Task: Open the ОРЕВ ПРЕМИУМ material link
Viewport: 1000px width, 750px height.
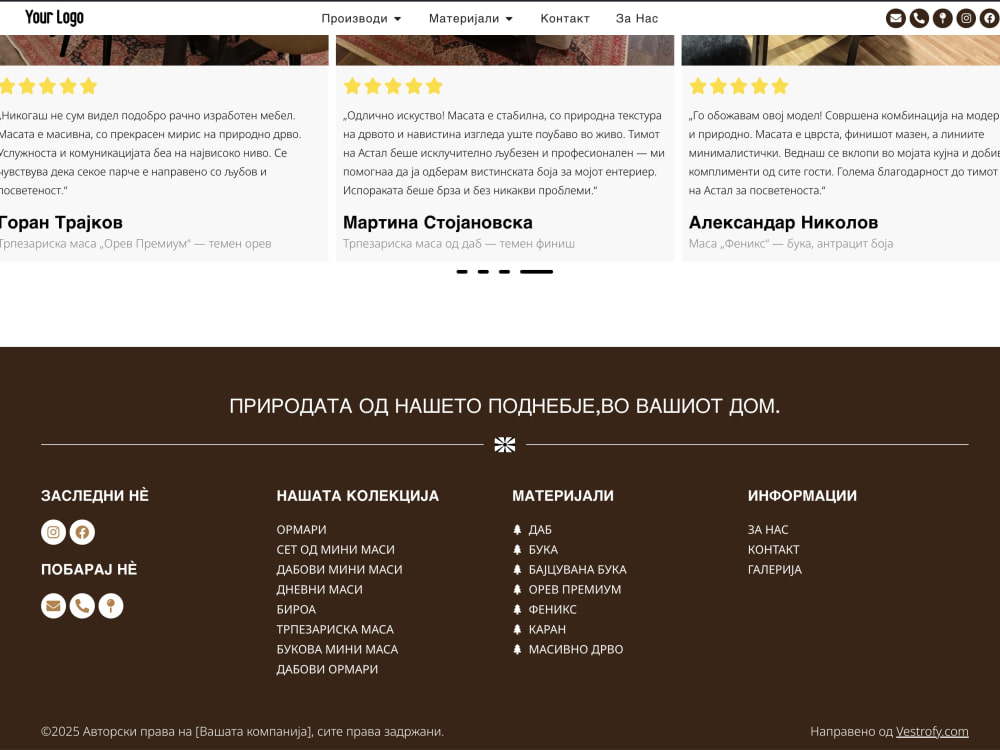Action: coord(575,589)
